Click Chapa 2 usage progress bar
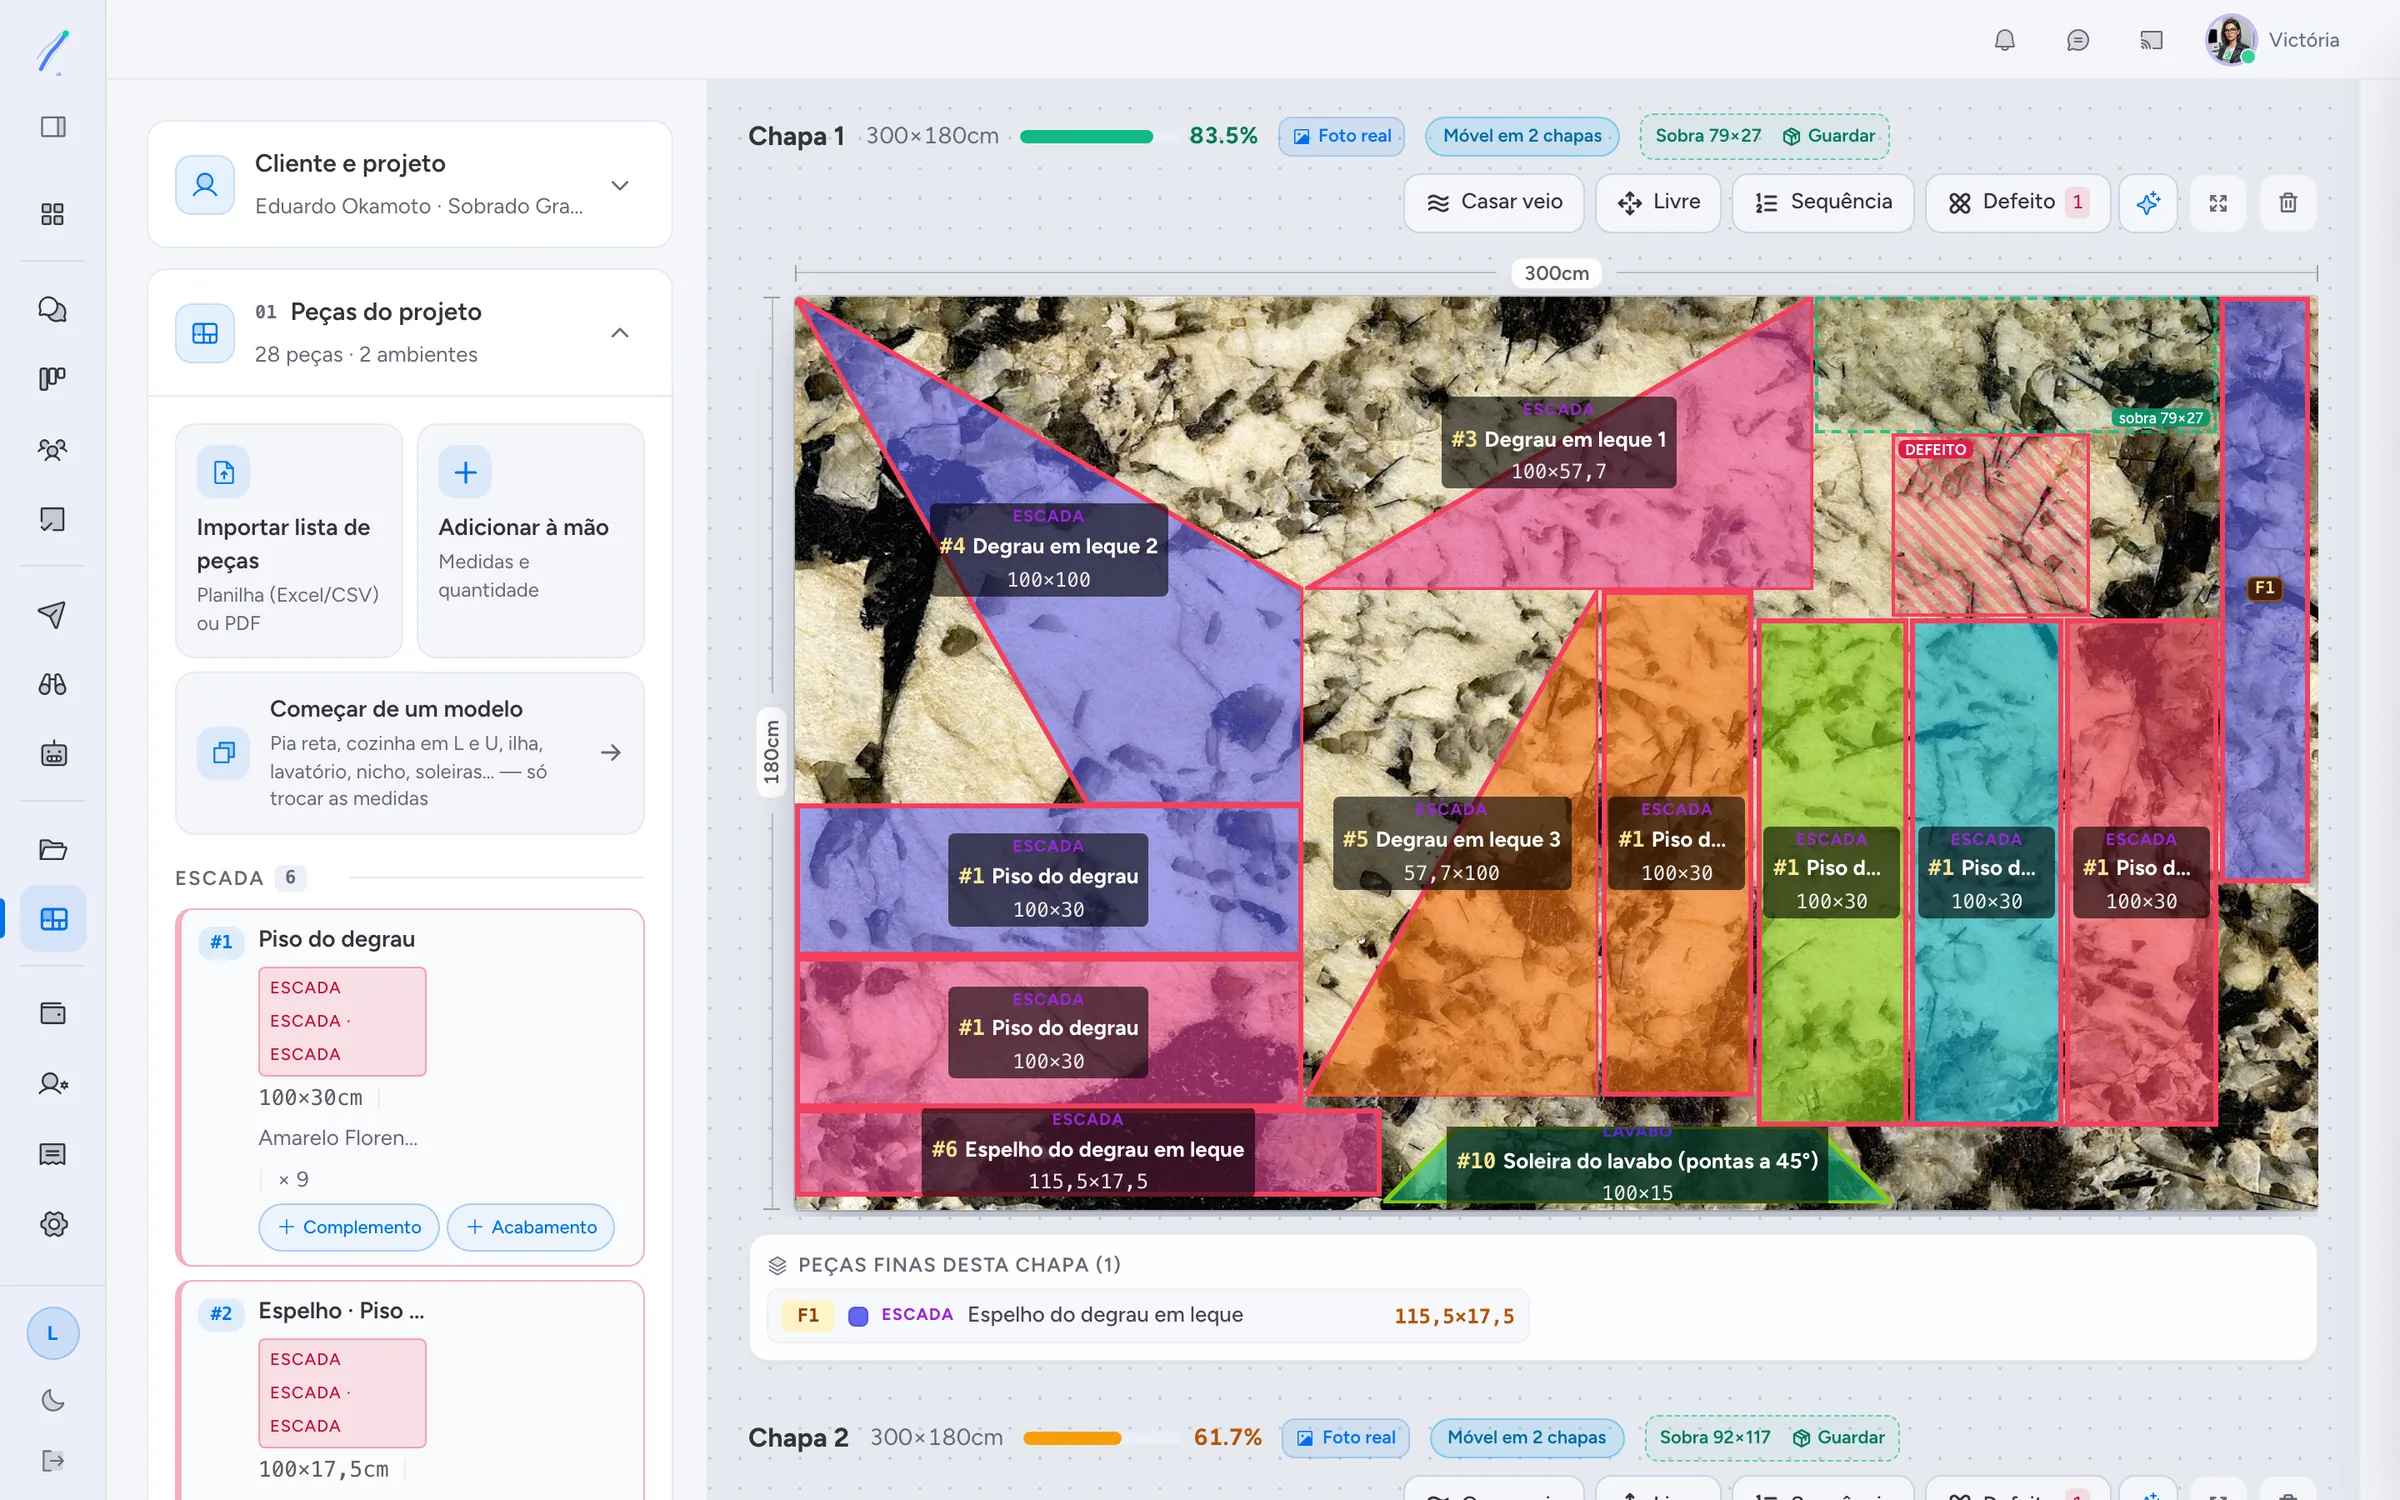The width and height of the screenshot is (2400, 1500). point(1099,1438)
